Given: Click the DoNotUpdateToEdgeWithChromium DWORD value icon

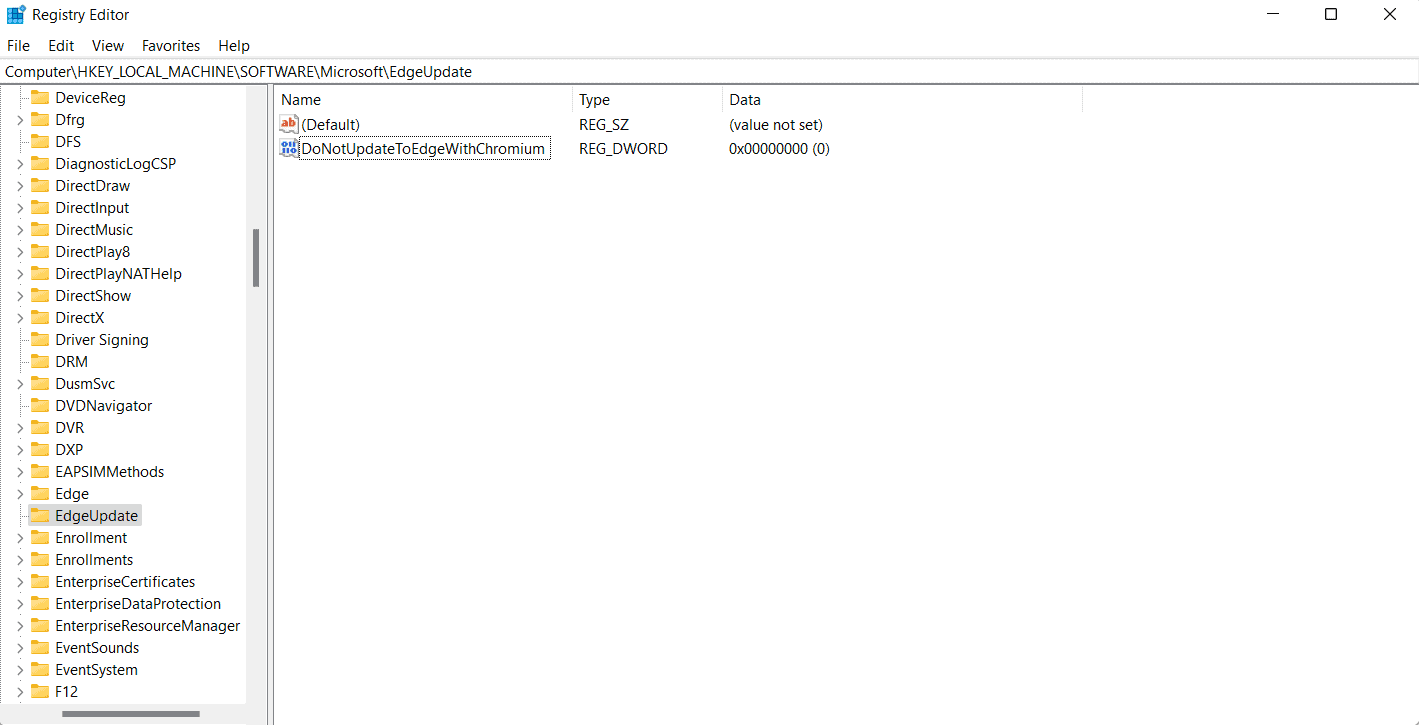Looking at the screenshot, I should [289, 149].
